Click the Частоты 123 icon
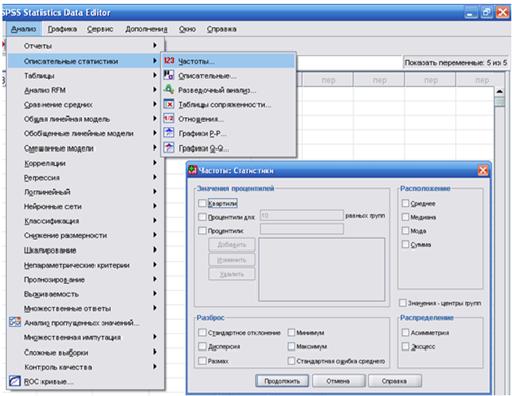 click(169, 61)
